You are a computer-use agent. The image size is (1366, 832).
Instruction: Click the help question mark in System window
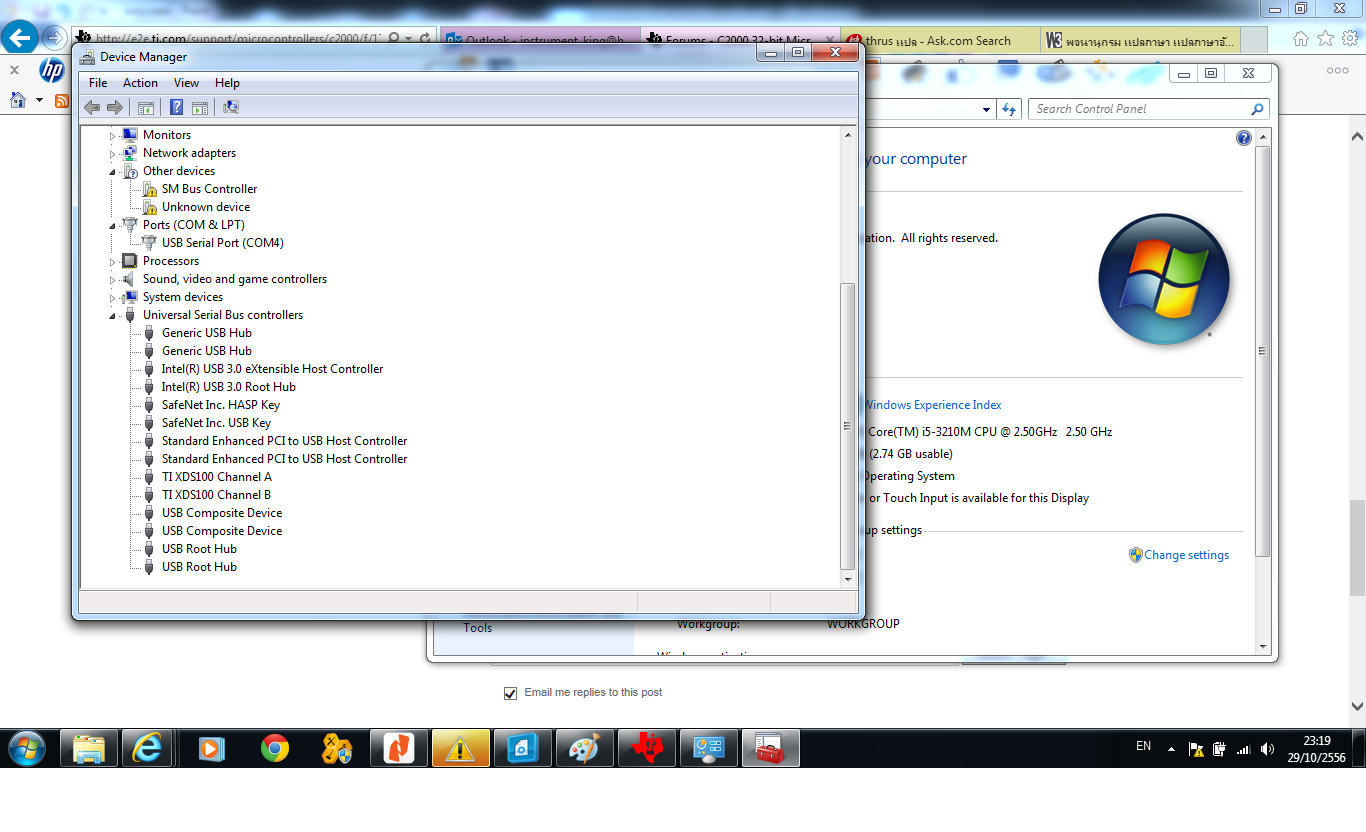point(1244,138)
